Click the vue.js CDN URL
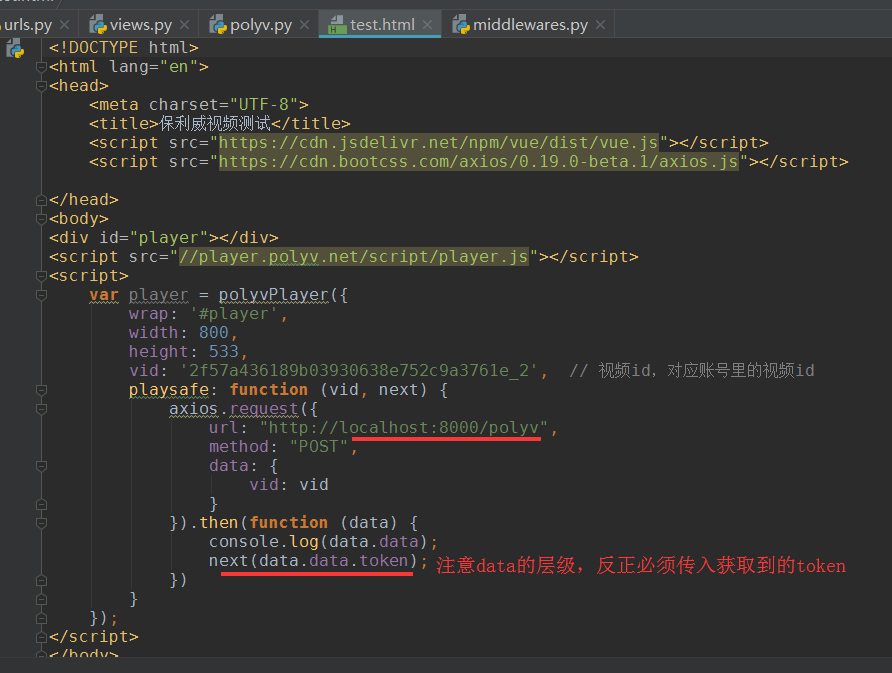The height and width of the screenshot is (673, 892). pyautogui.click(x=439, y=143)
